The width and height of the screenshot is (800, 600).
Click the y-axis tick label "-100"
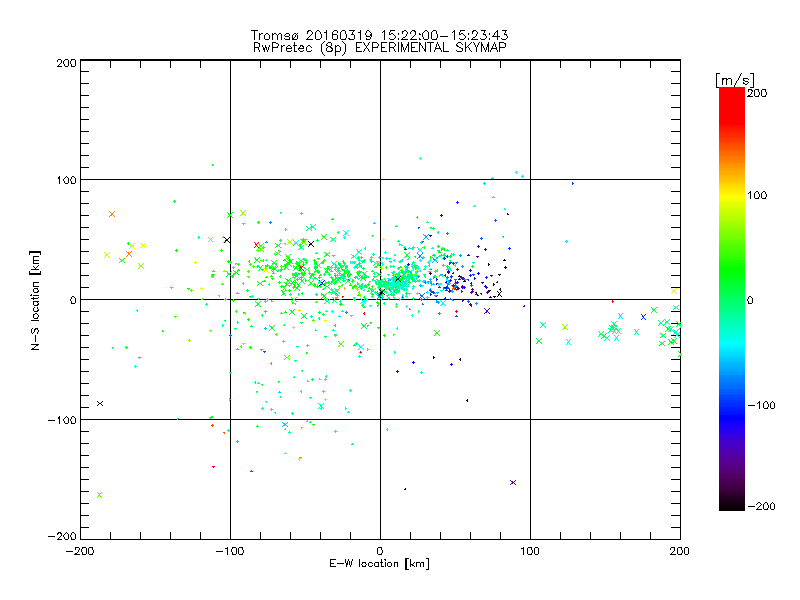(62, 420)
